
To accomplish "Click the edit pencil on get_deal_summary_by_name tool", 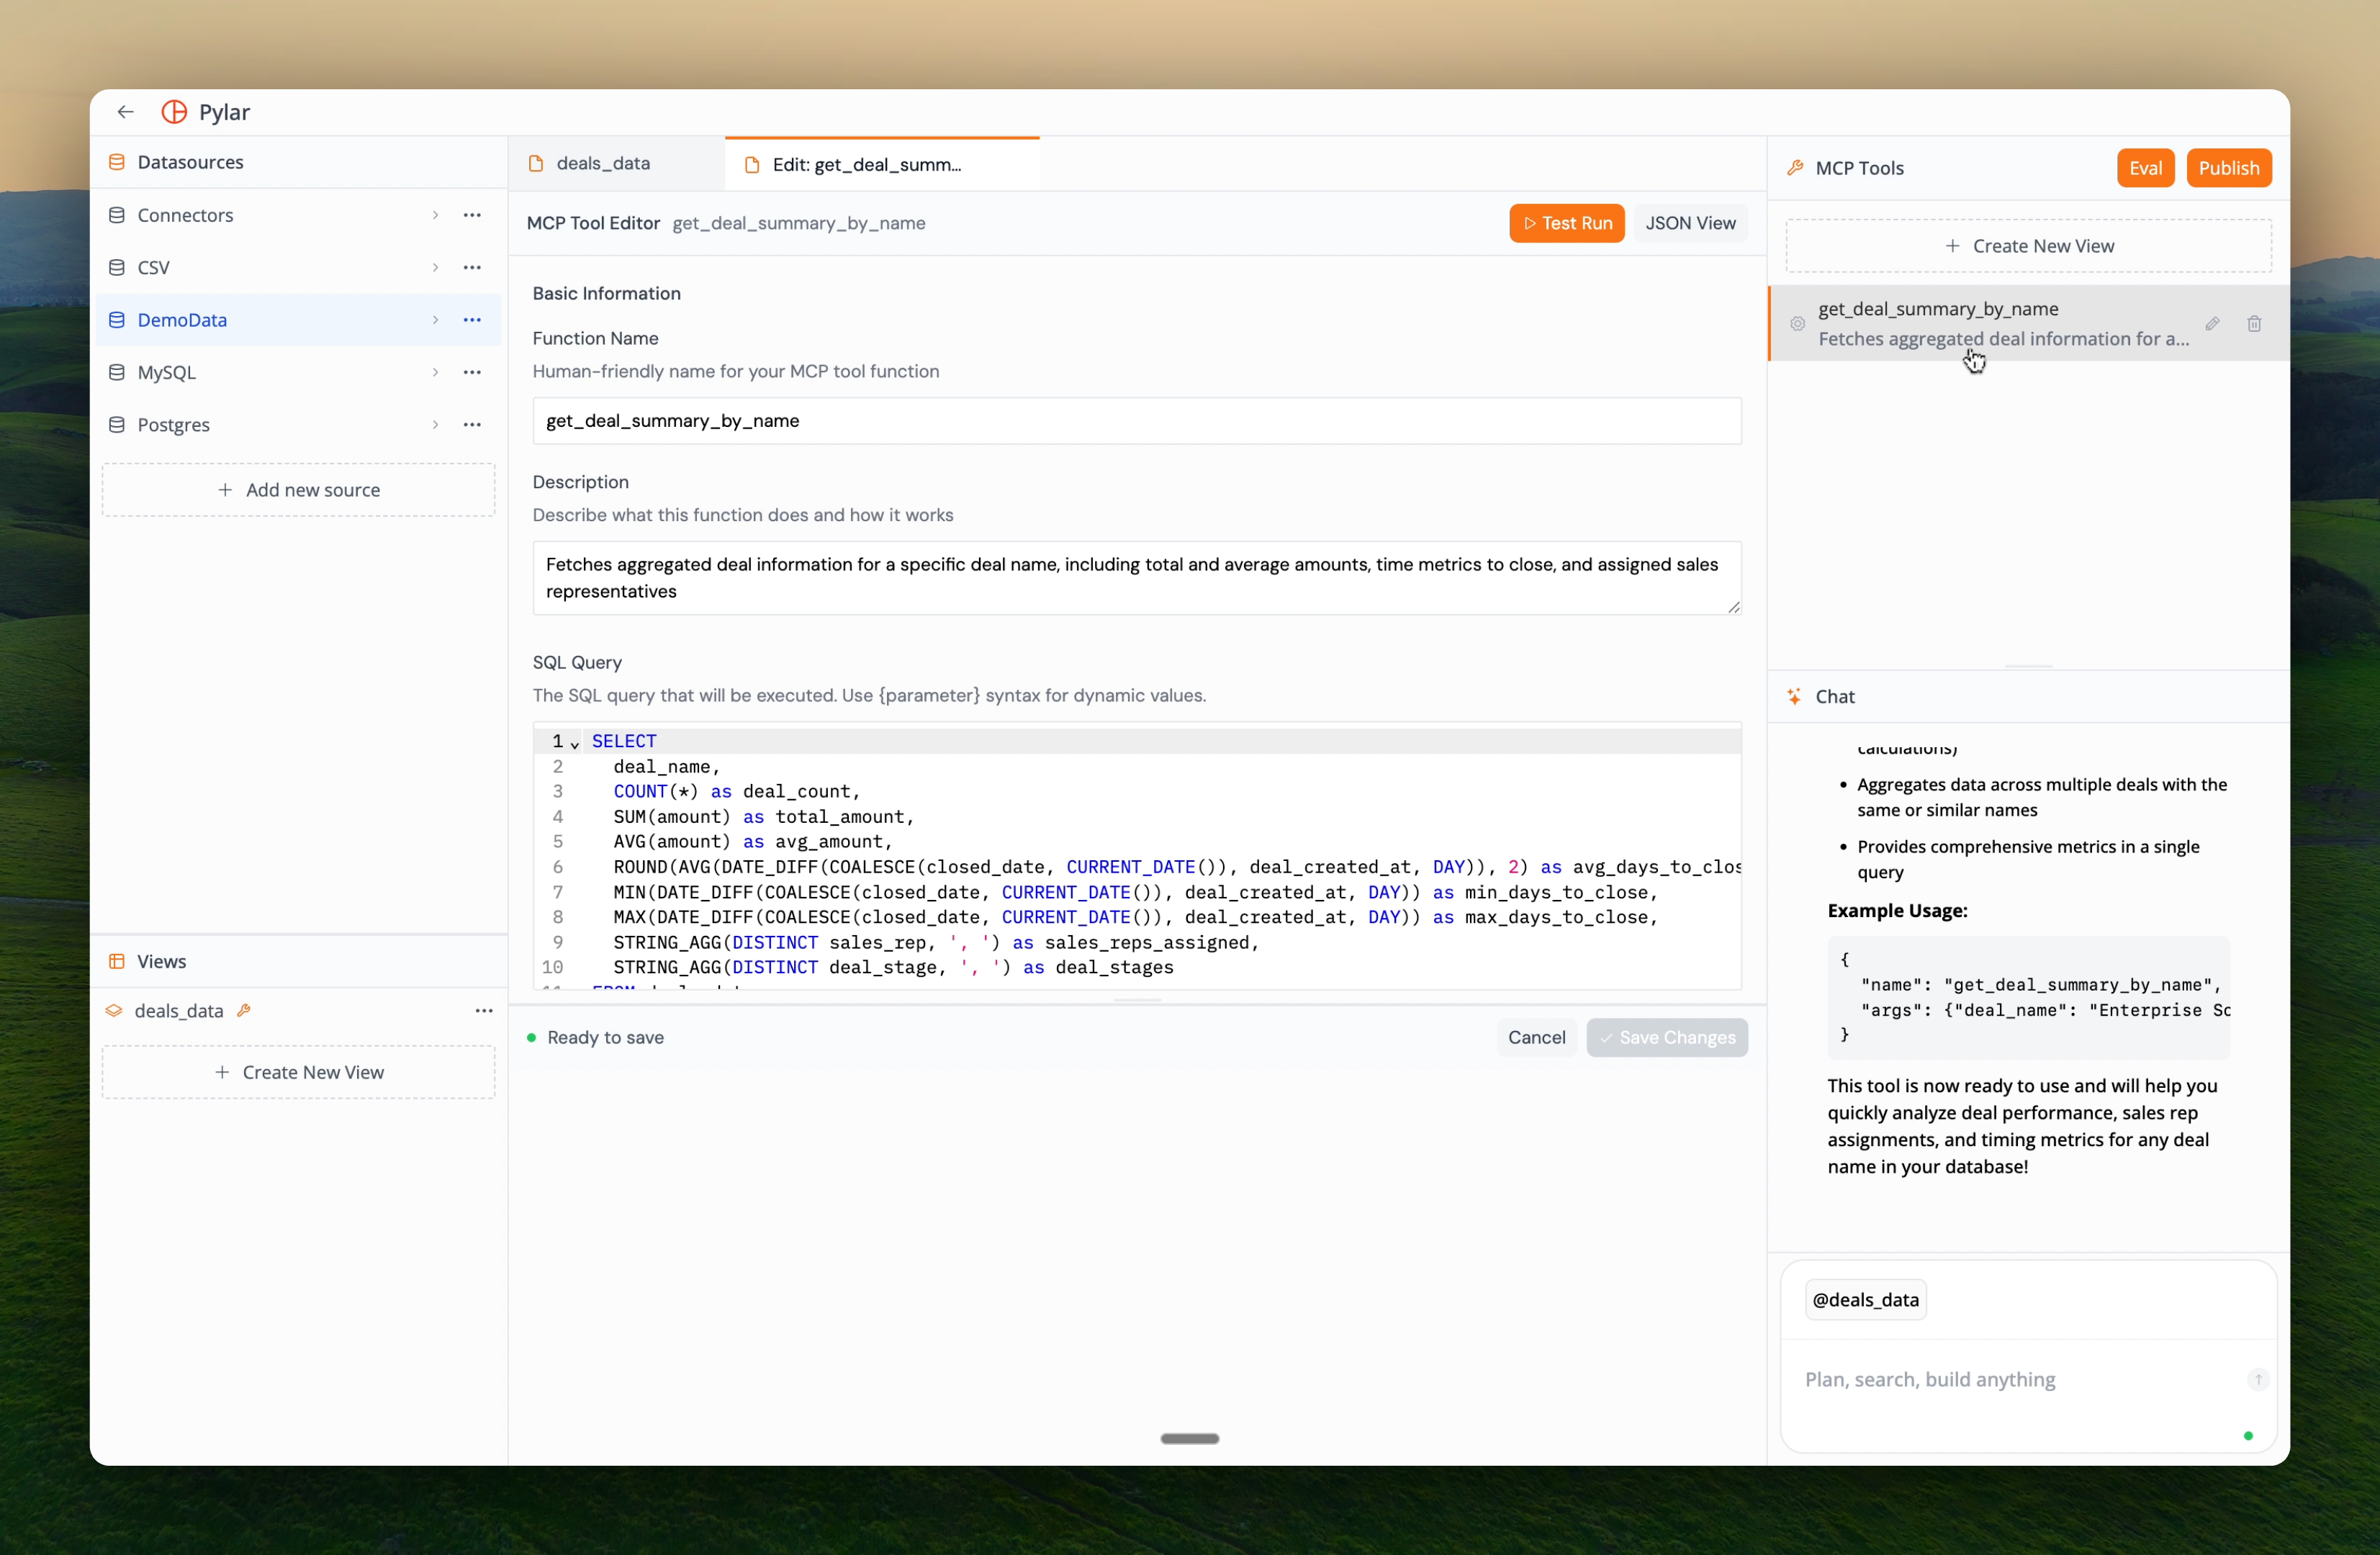I will [2213, 323].
